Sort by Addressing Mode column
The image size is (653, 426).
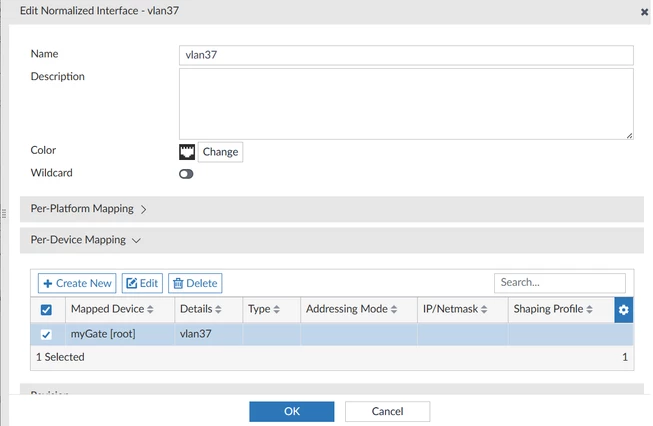(351, 309)
